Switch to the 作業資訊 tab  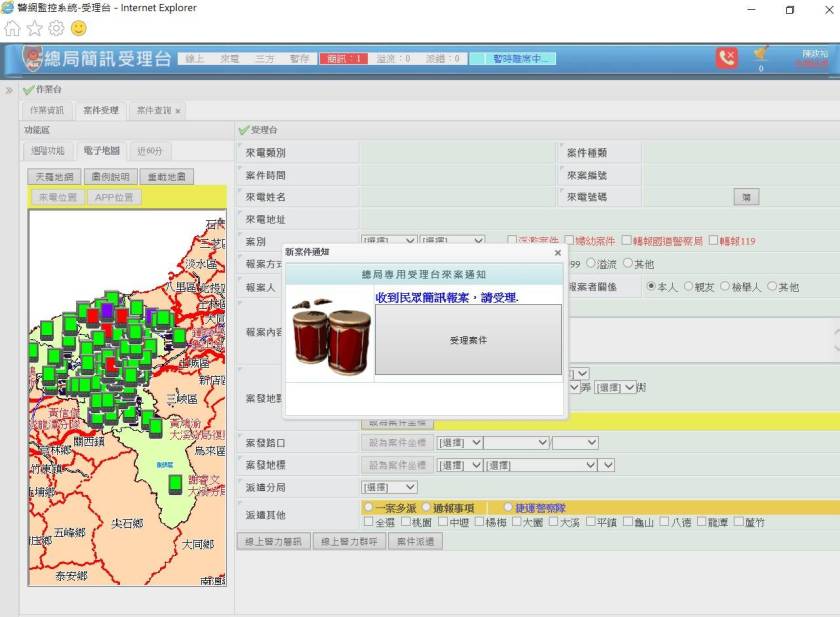click(46, 110)
